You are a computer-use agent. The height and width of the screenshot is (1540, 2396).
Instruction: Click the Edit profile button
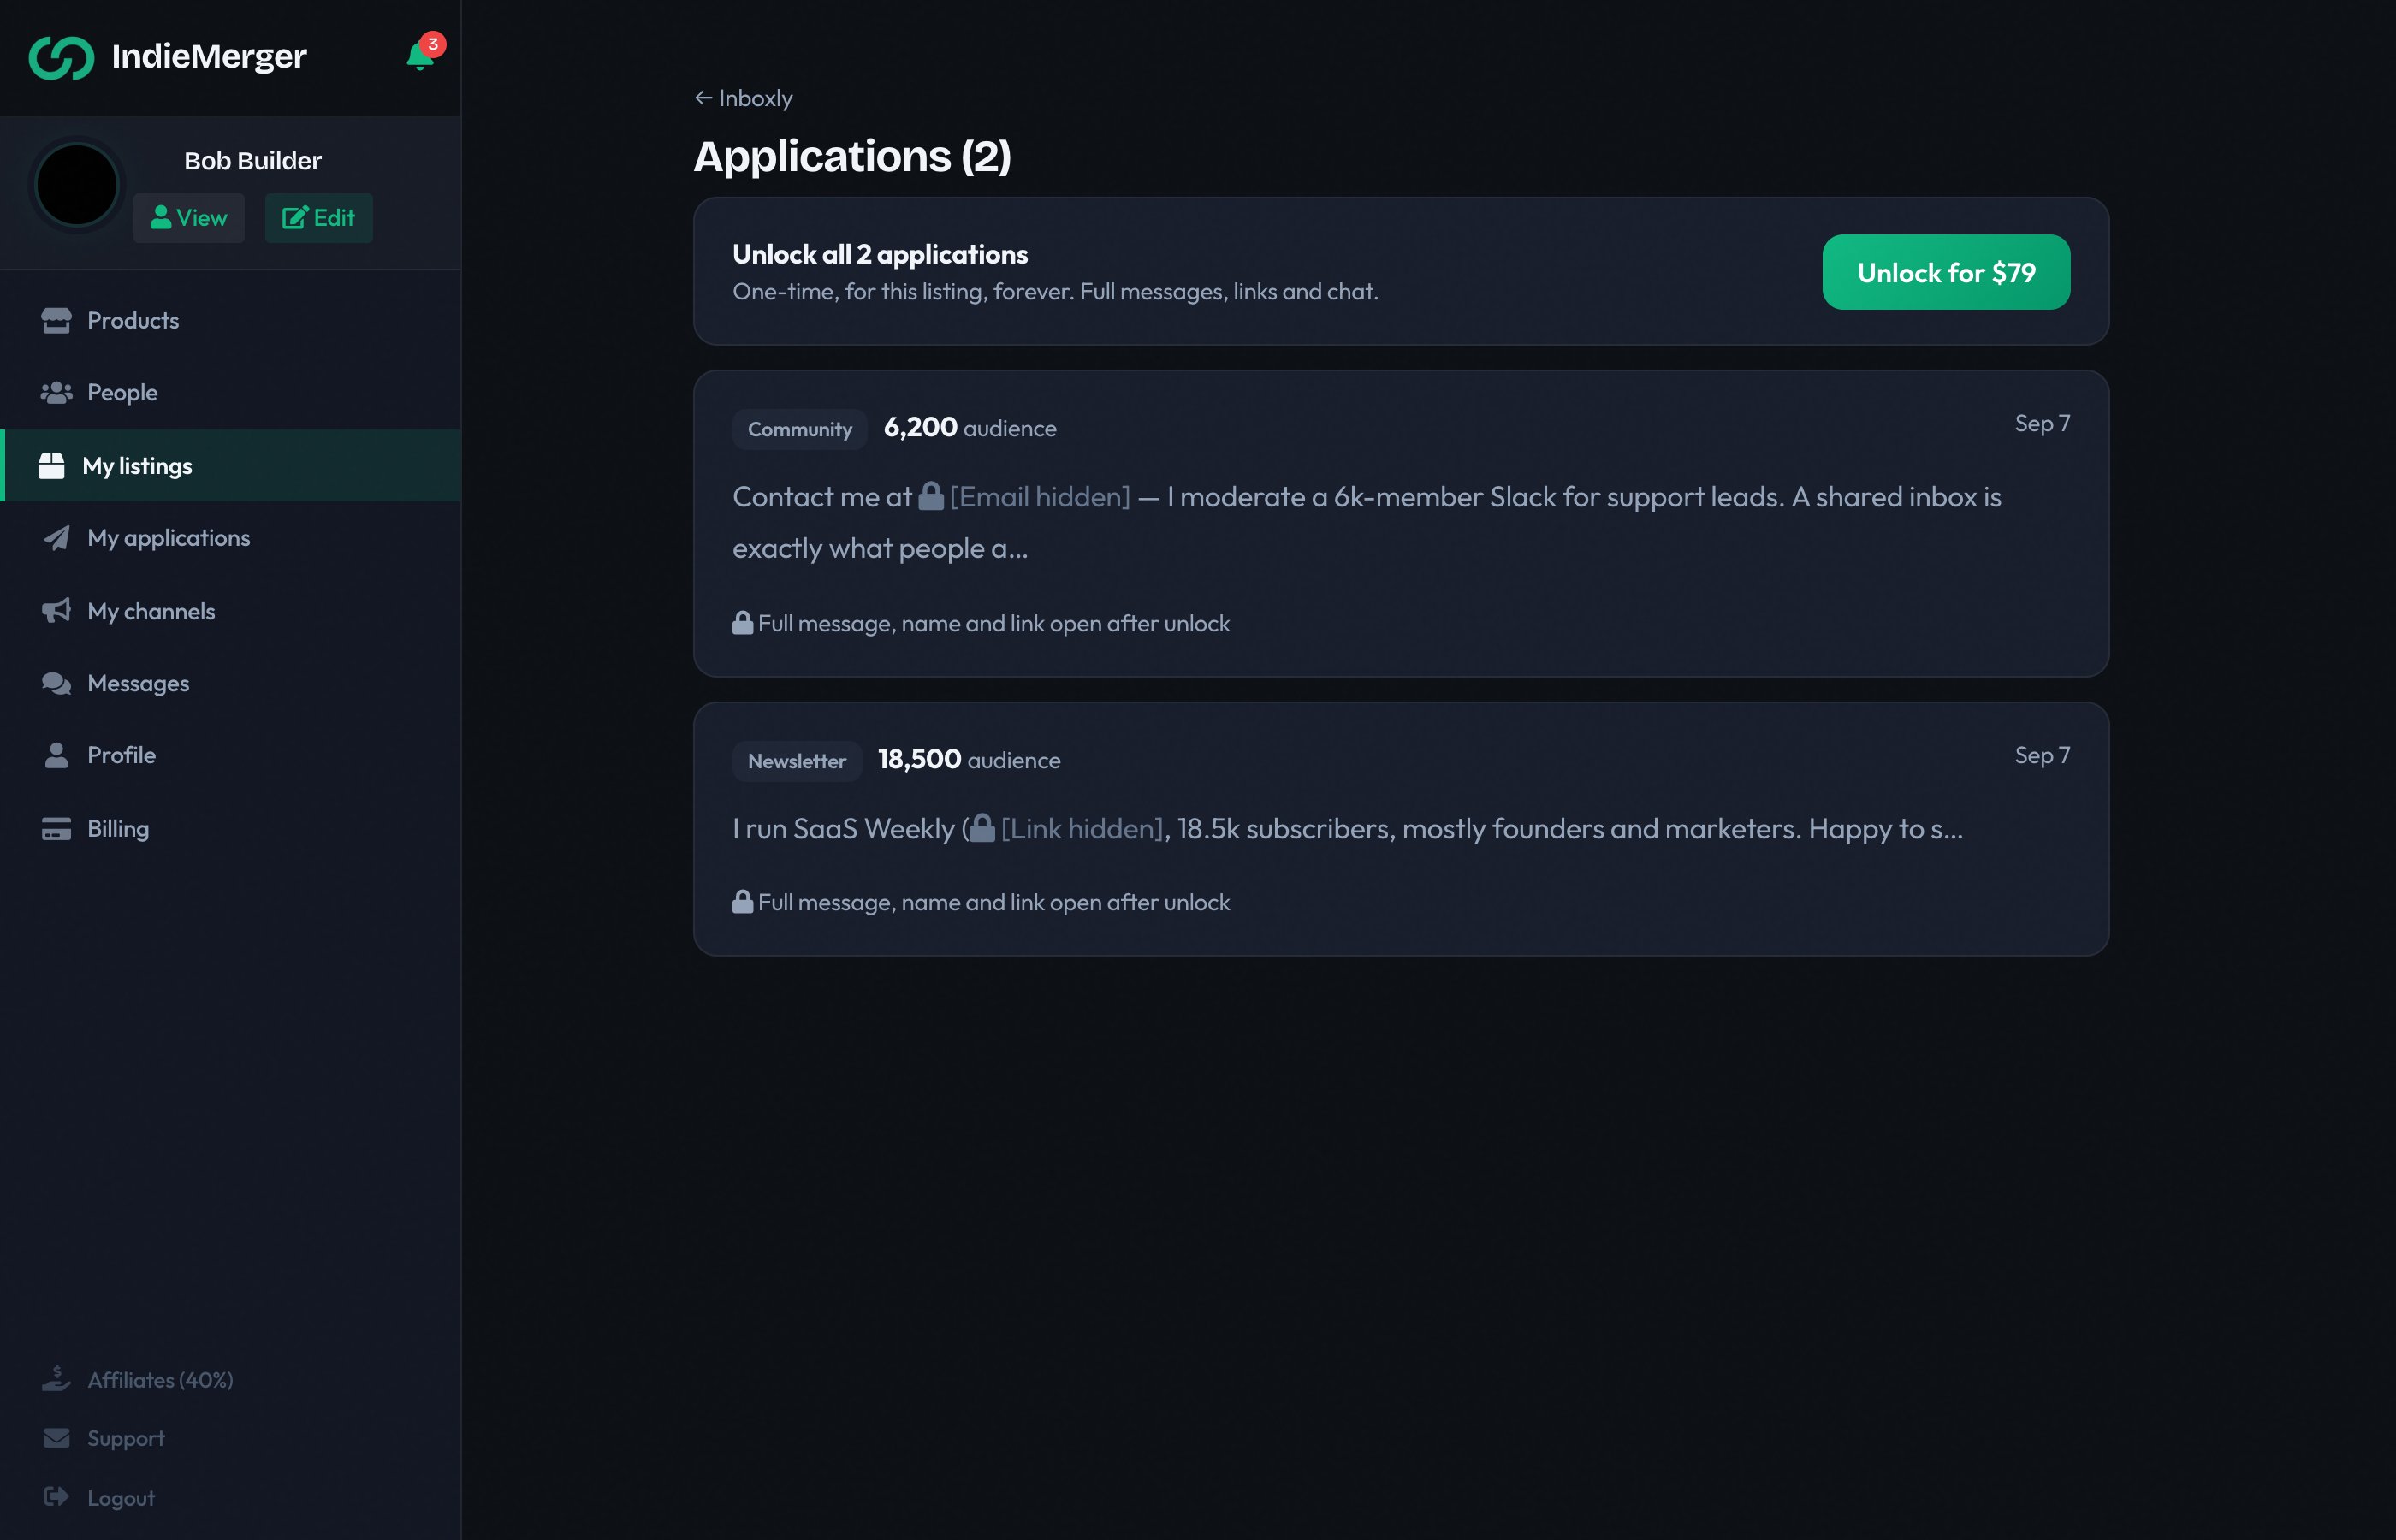tap(319, 218)
